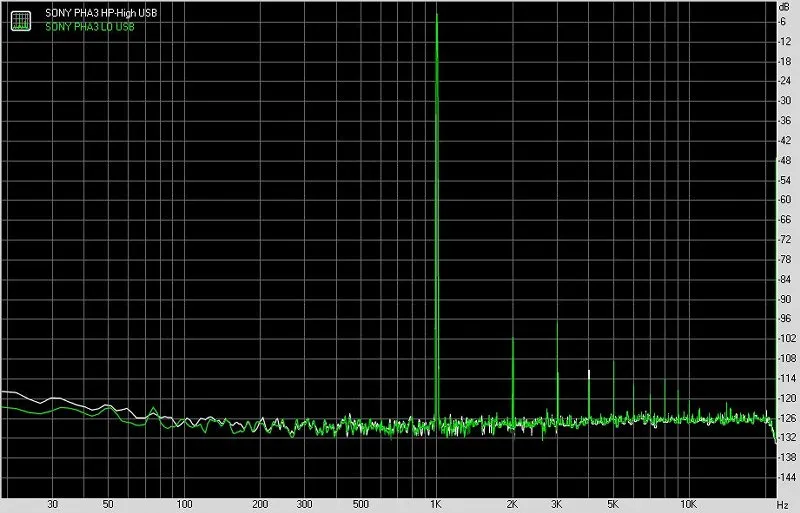Viewport: 800px width, 513px height.
Task: Select the SONY PHA3 HP-High USB legend entry
Action: [x=101, y=13]
